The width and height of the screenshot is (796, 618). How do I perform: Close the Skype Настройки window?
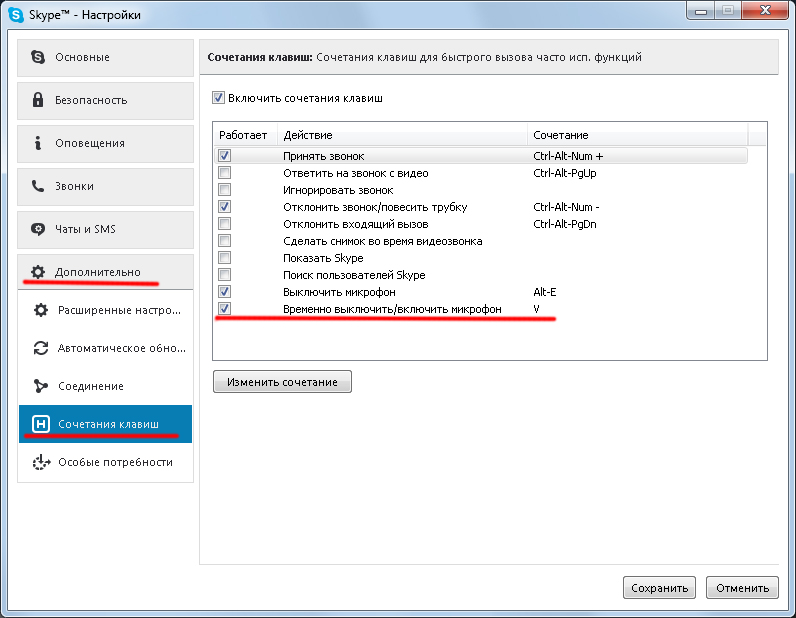(x=766, y=11)
